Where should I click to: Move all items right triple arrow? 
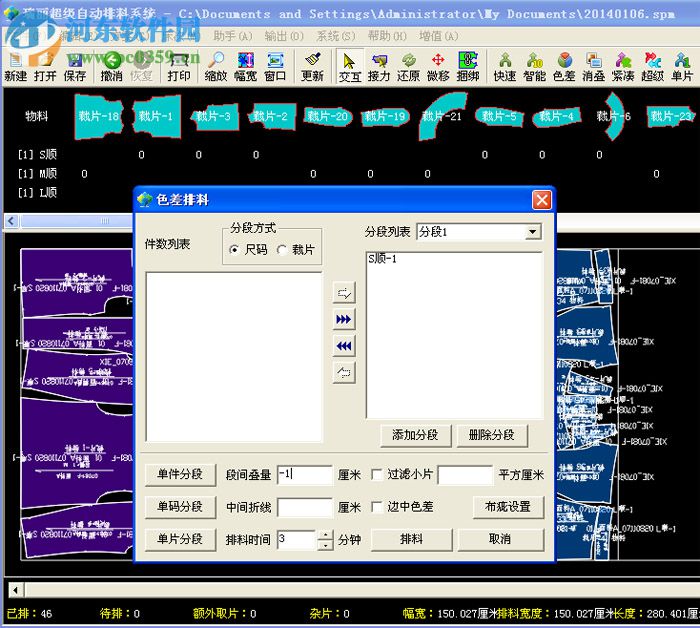point(344,319)
